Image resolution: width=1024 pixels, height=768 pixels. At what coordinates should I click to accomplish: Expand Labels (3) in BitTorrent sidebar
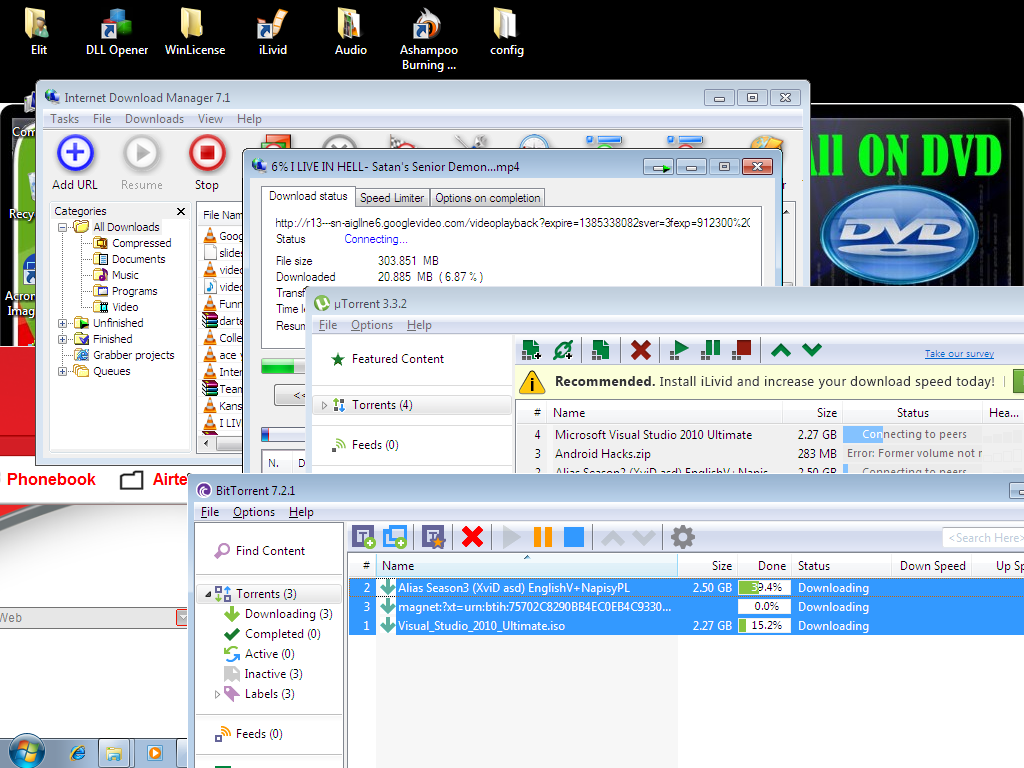(x=217, y=694)
